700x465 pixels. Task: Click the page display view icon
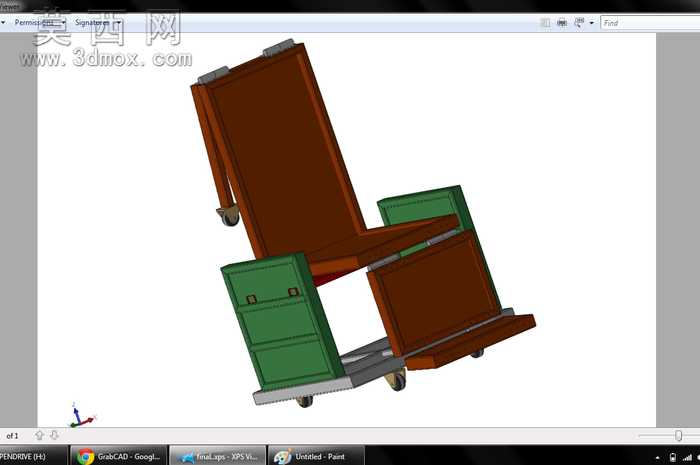pos(579,23)
